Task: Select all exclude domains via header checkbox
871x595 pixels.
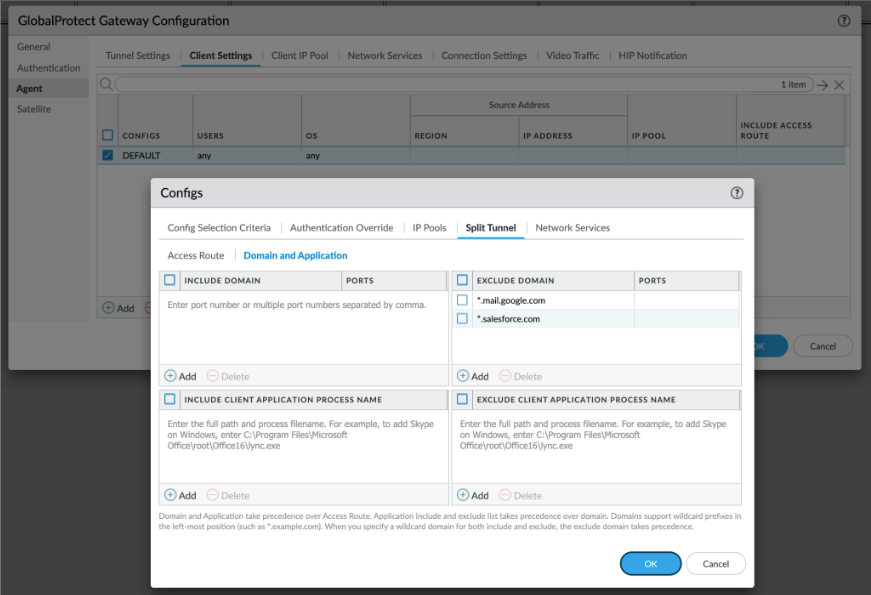Action: tap(462, 280)
